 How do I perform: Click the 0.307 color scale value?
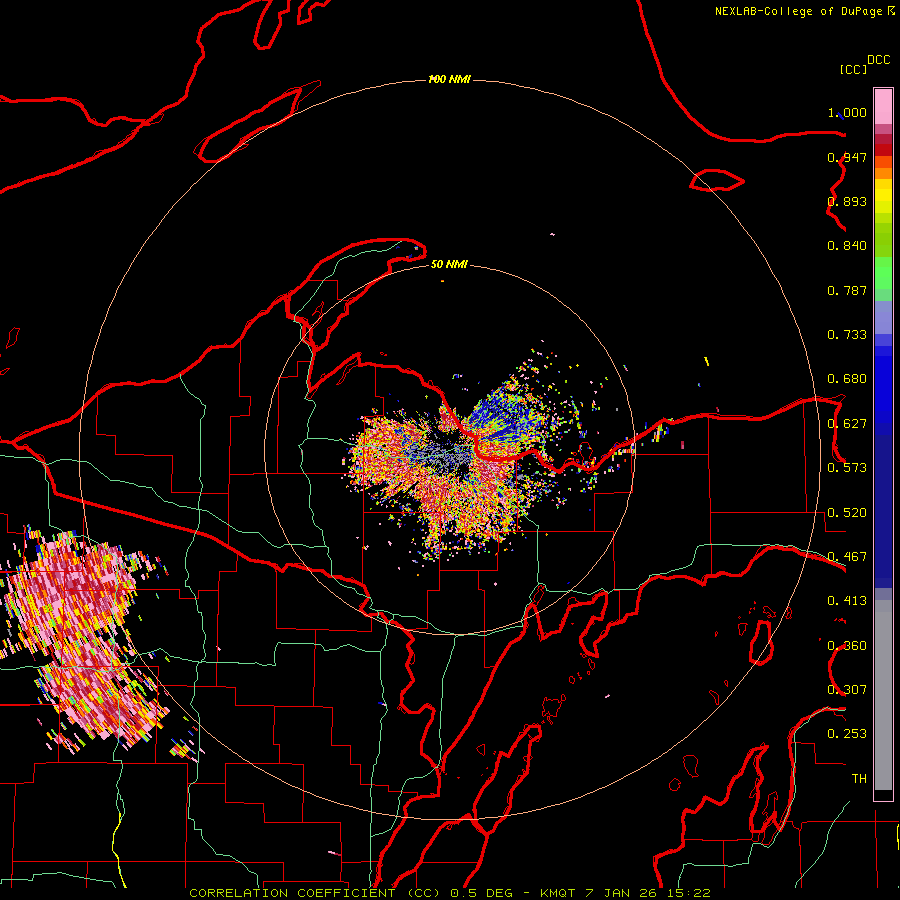pyautogui.click(x=847, y=690)
